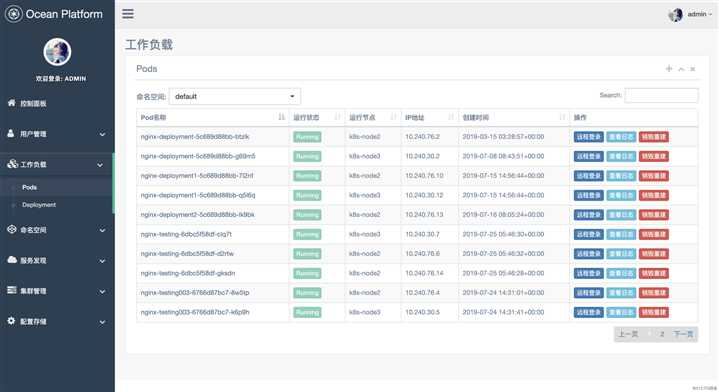Click the Ocean Platform logo icon
This screenshot has height=392, width=719.
pyautogui.click(x=13, y=14)
